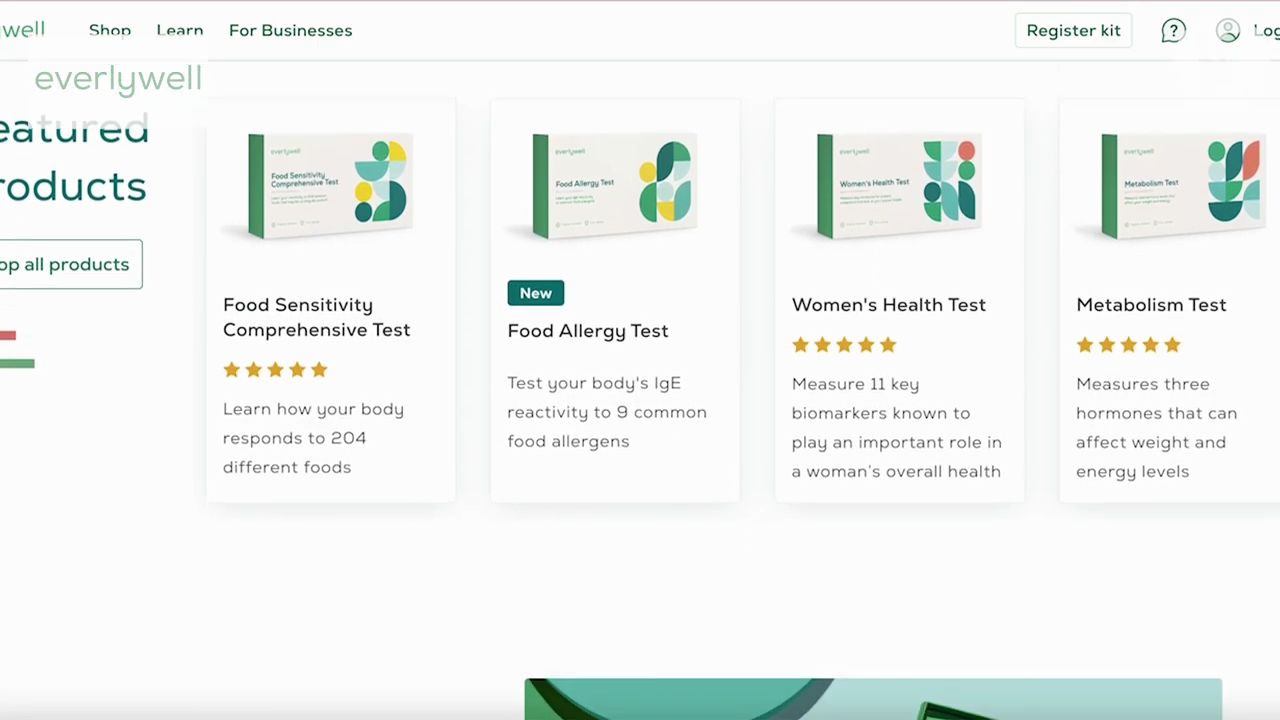Viewport: 1280px width, 720px height.
Task: Open the Food Allergy Test title link
Action: 587,331
